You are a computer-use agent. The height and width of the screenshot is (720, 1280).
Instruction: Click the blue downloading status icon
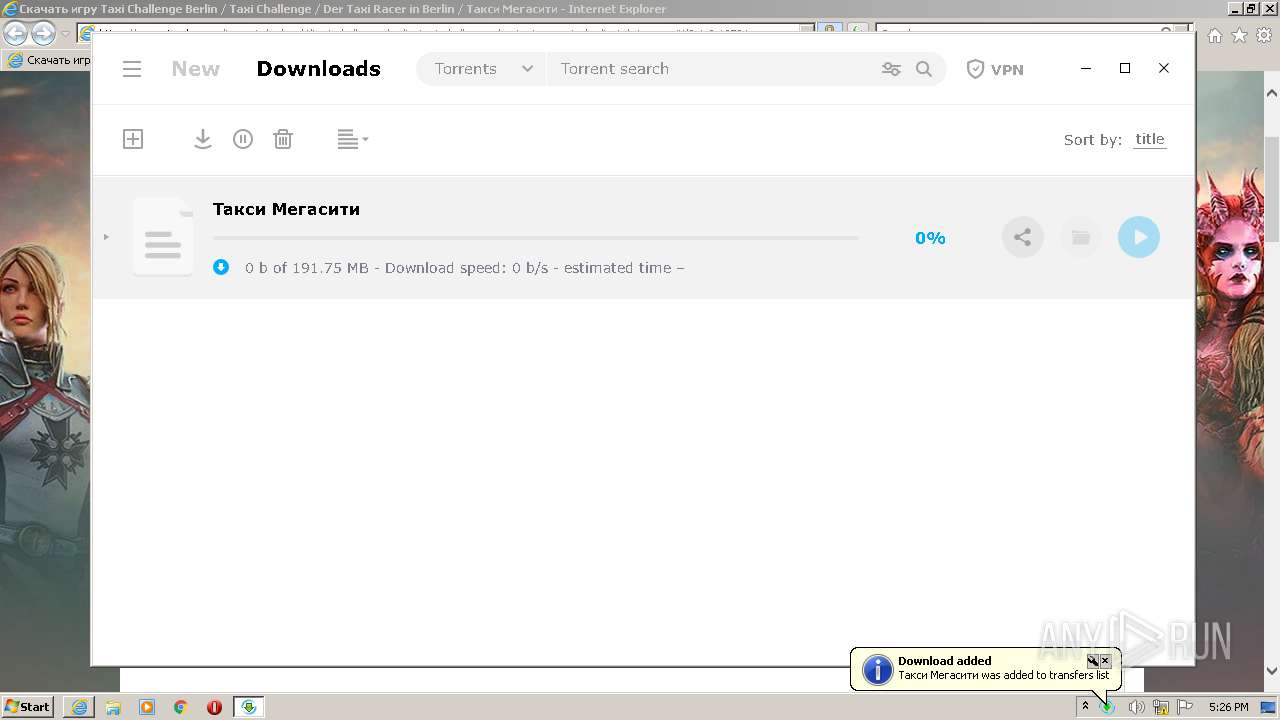tap(221, 267)
